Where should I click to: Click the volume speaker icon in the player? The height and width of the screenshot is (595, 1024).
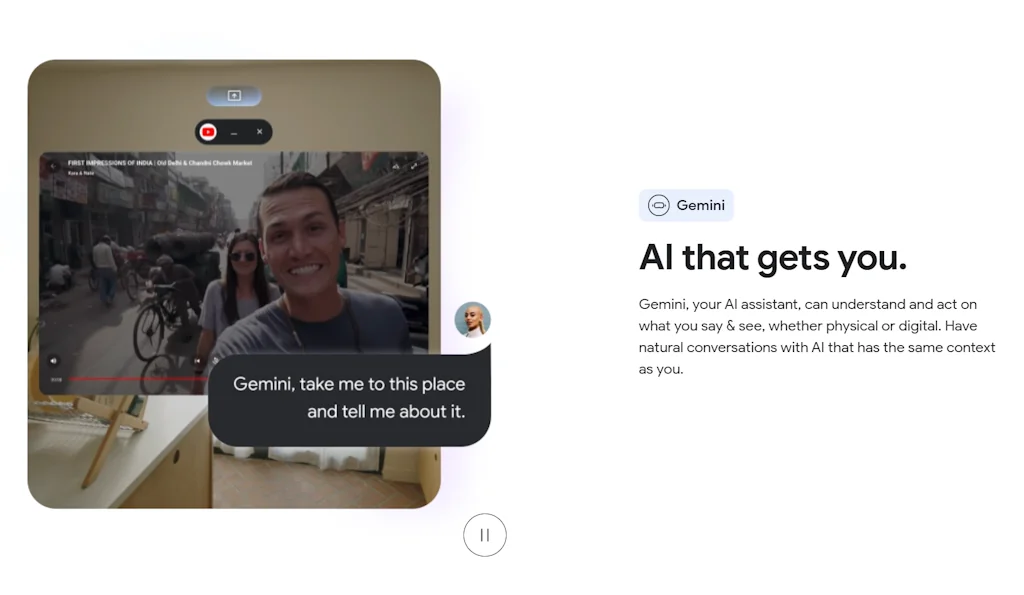pos(54,361)
